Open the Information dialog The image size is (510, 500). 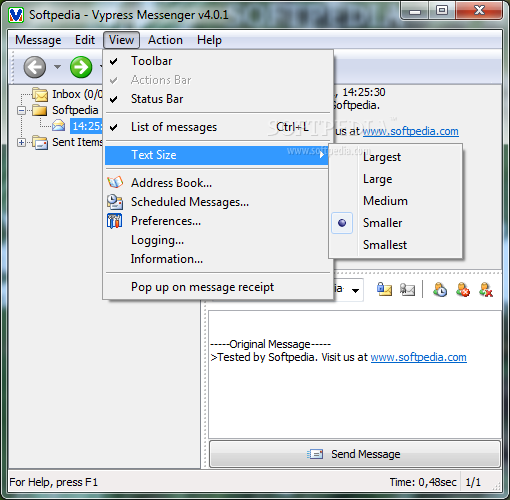coord(218,259)
